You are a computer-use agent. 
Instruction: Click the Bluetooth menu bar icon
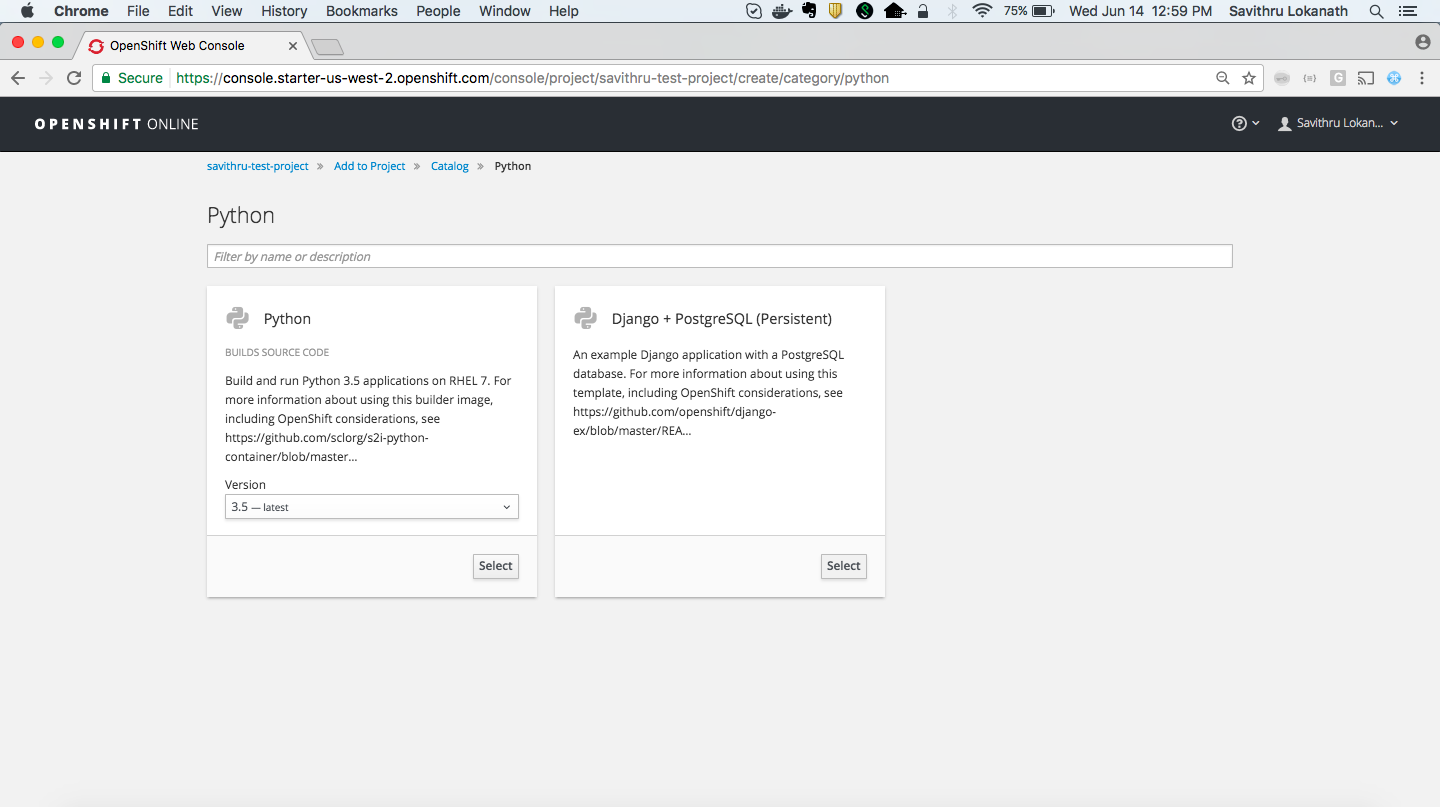952,11
